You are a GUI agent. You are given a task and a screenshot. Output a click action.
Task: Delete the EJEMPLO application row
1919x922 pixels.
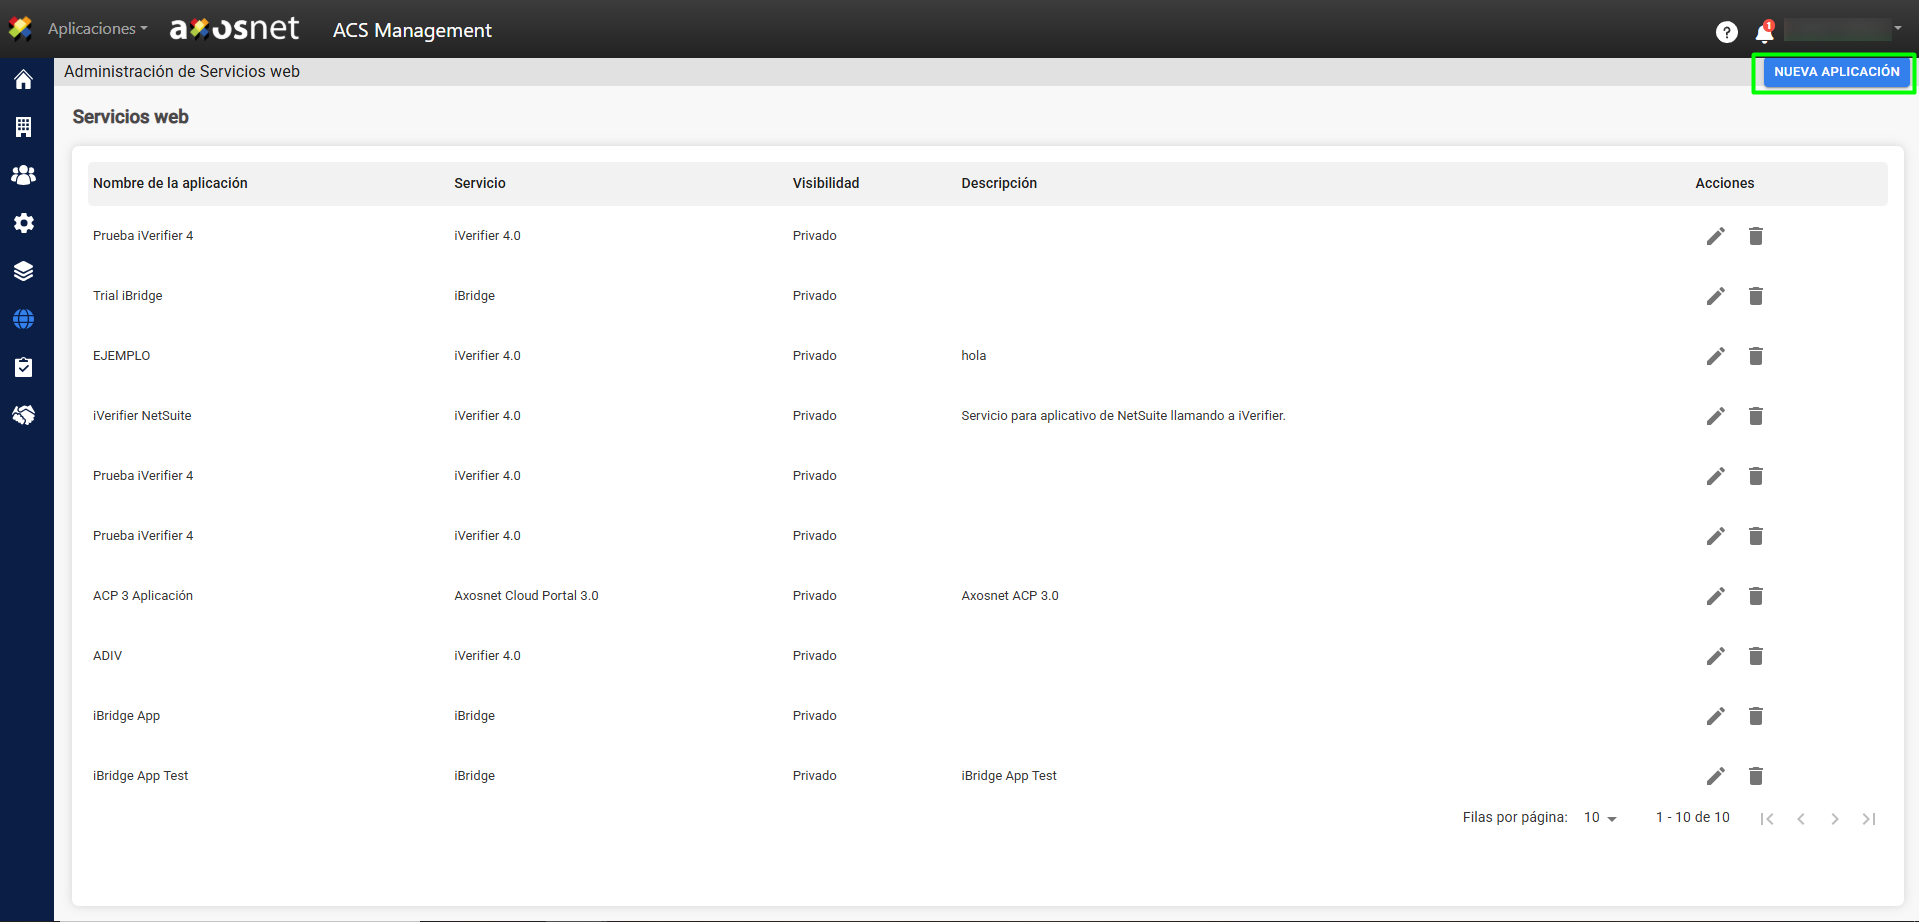point(1755,356)
